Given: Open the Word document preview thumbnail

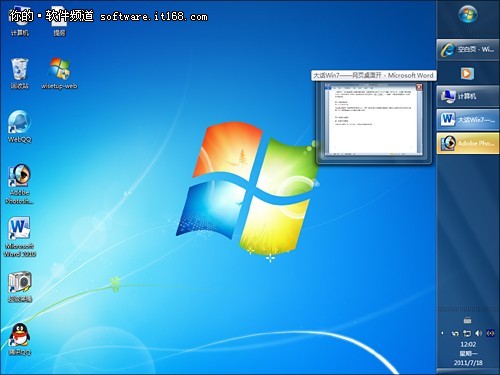Looking at the screenshot, I should (374, 119).
